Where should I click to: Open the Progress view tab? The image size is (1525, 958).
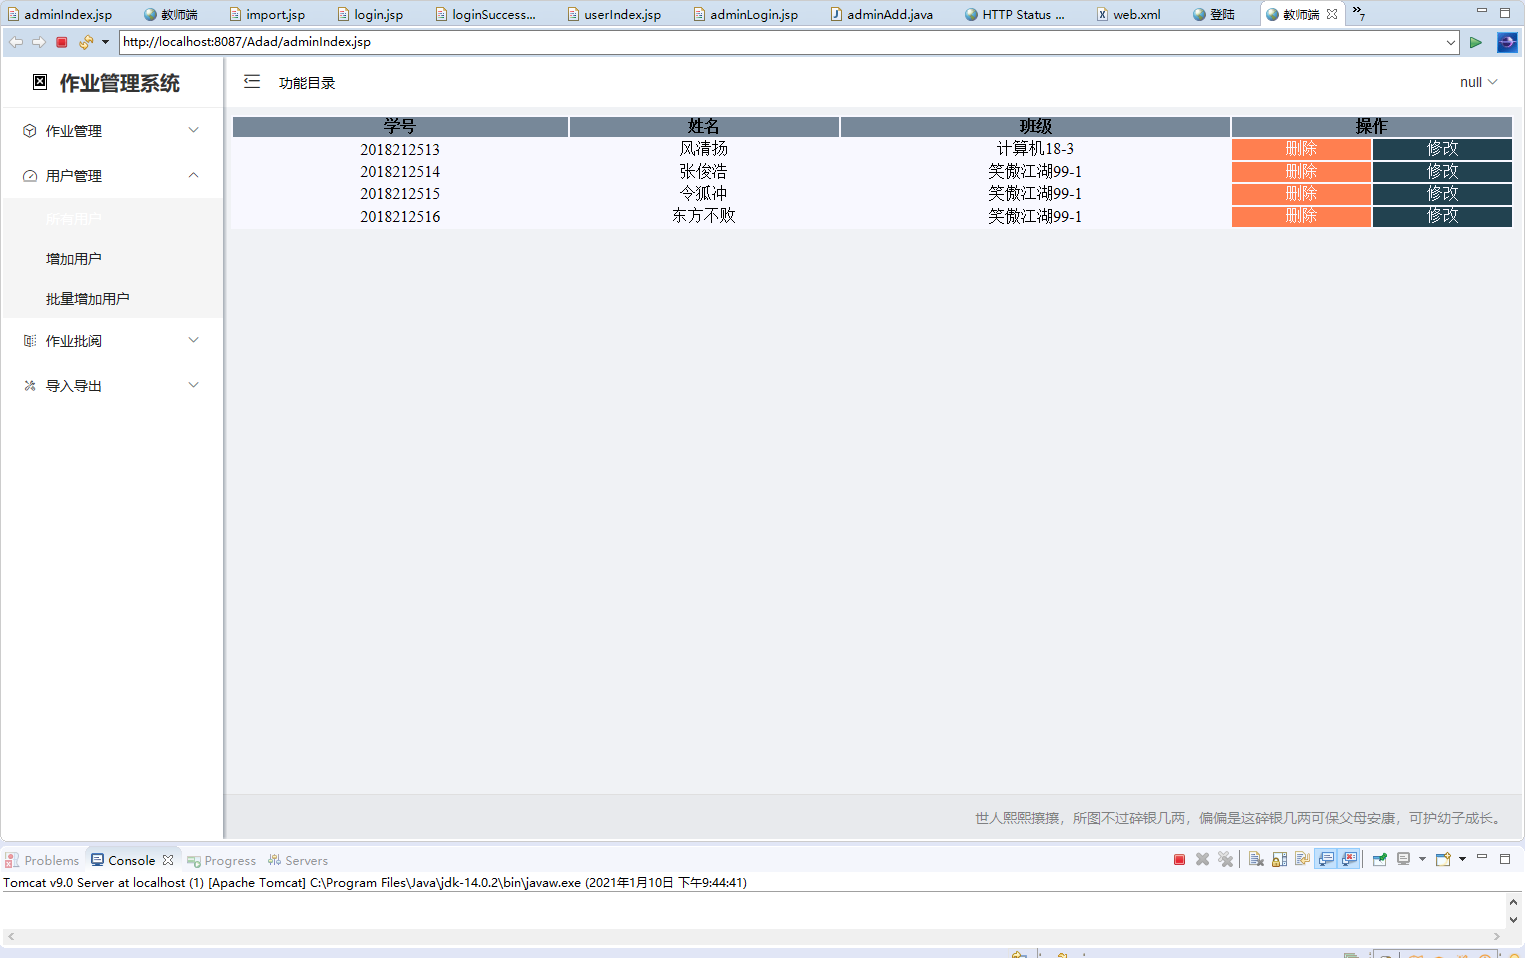click(222, 860)
